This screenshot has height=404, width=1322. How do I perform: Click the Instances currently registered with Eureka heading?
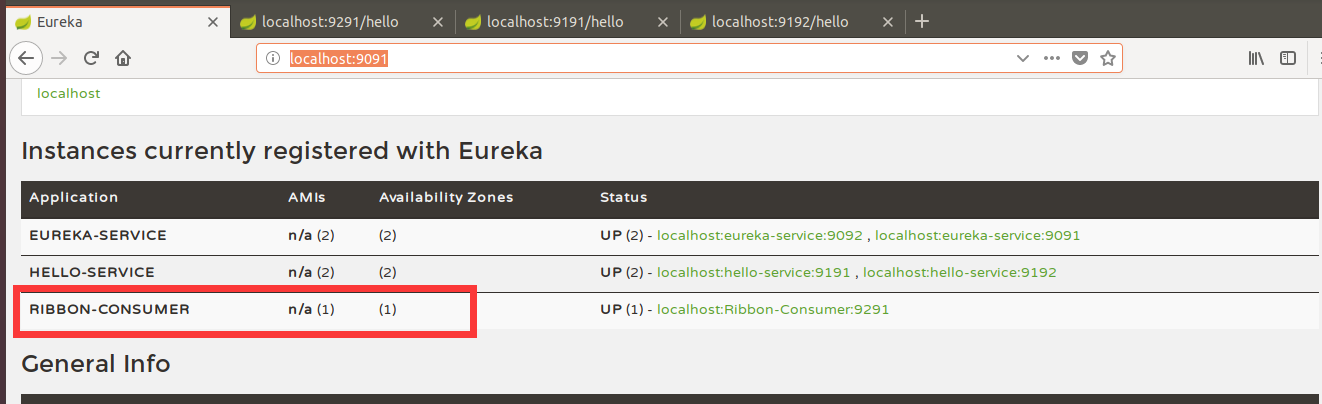click(x=282, y=152)
